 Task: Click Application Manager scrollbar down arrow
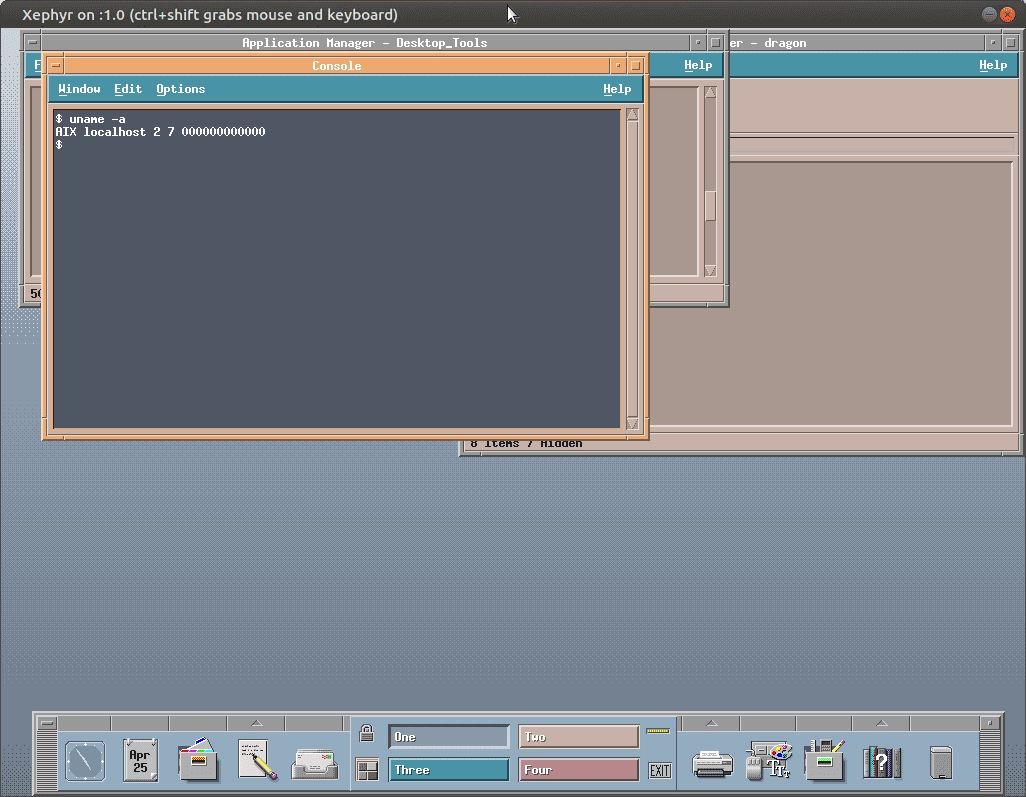(x=710, y=270)
